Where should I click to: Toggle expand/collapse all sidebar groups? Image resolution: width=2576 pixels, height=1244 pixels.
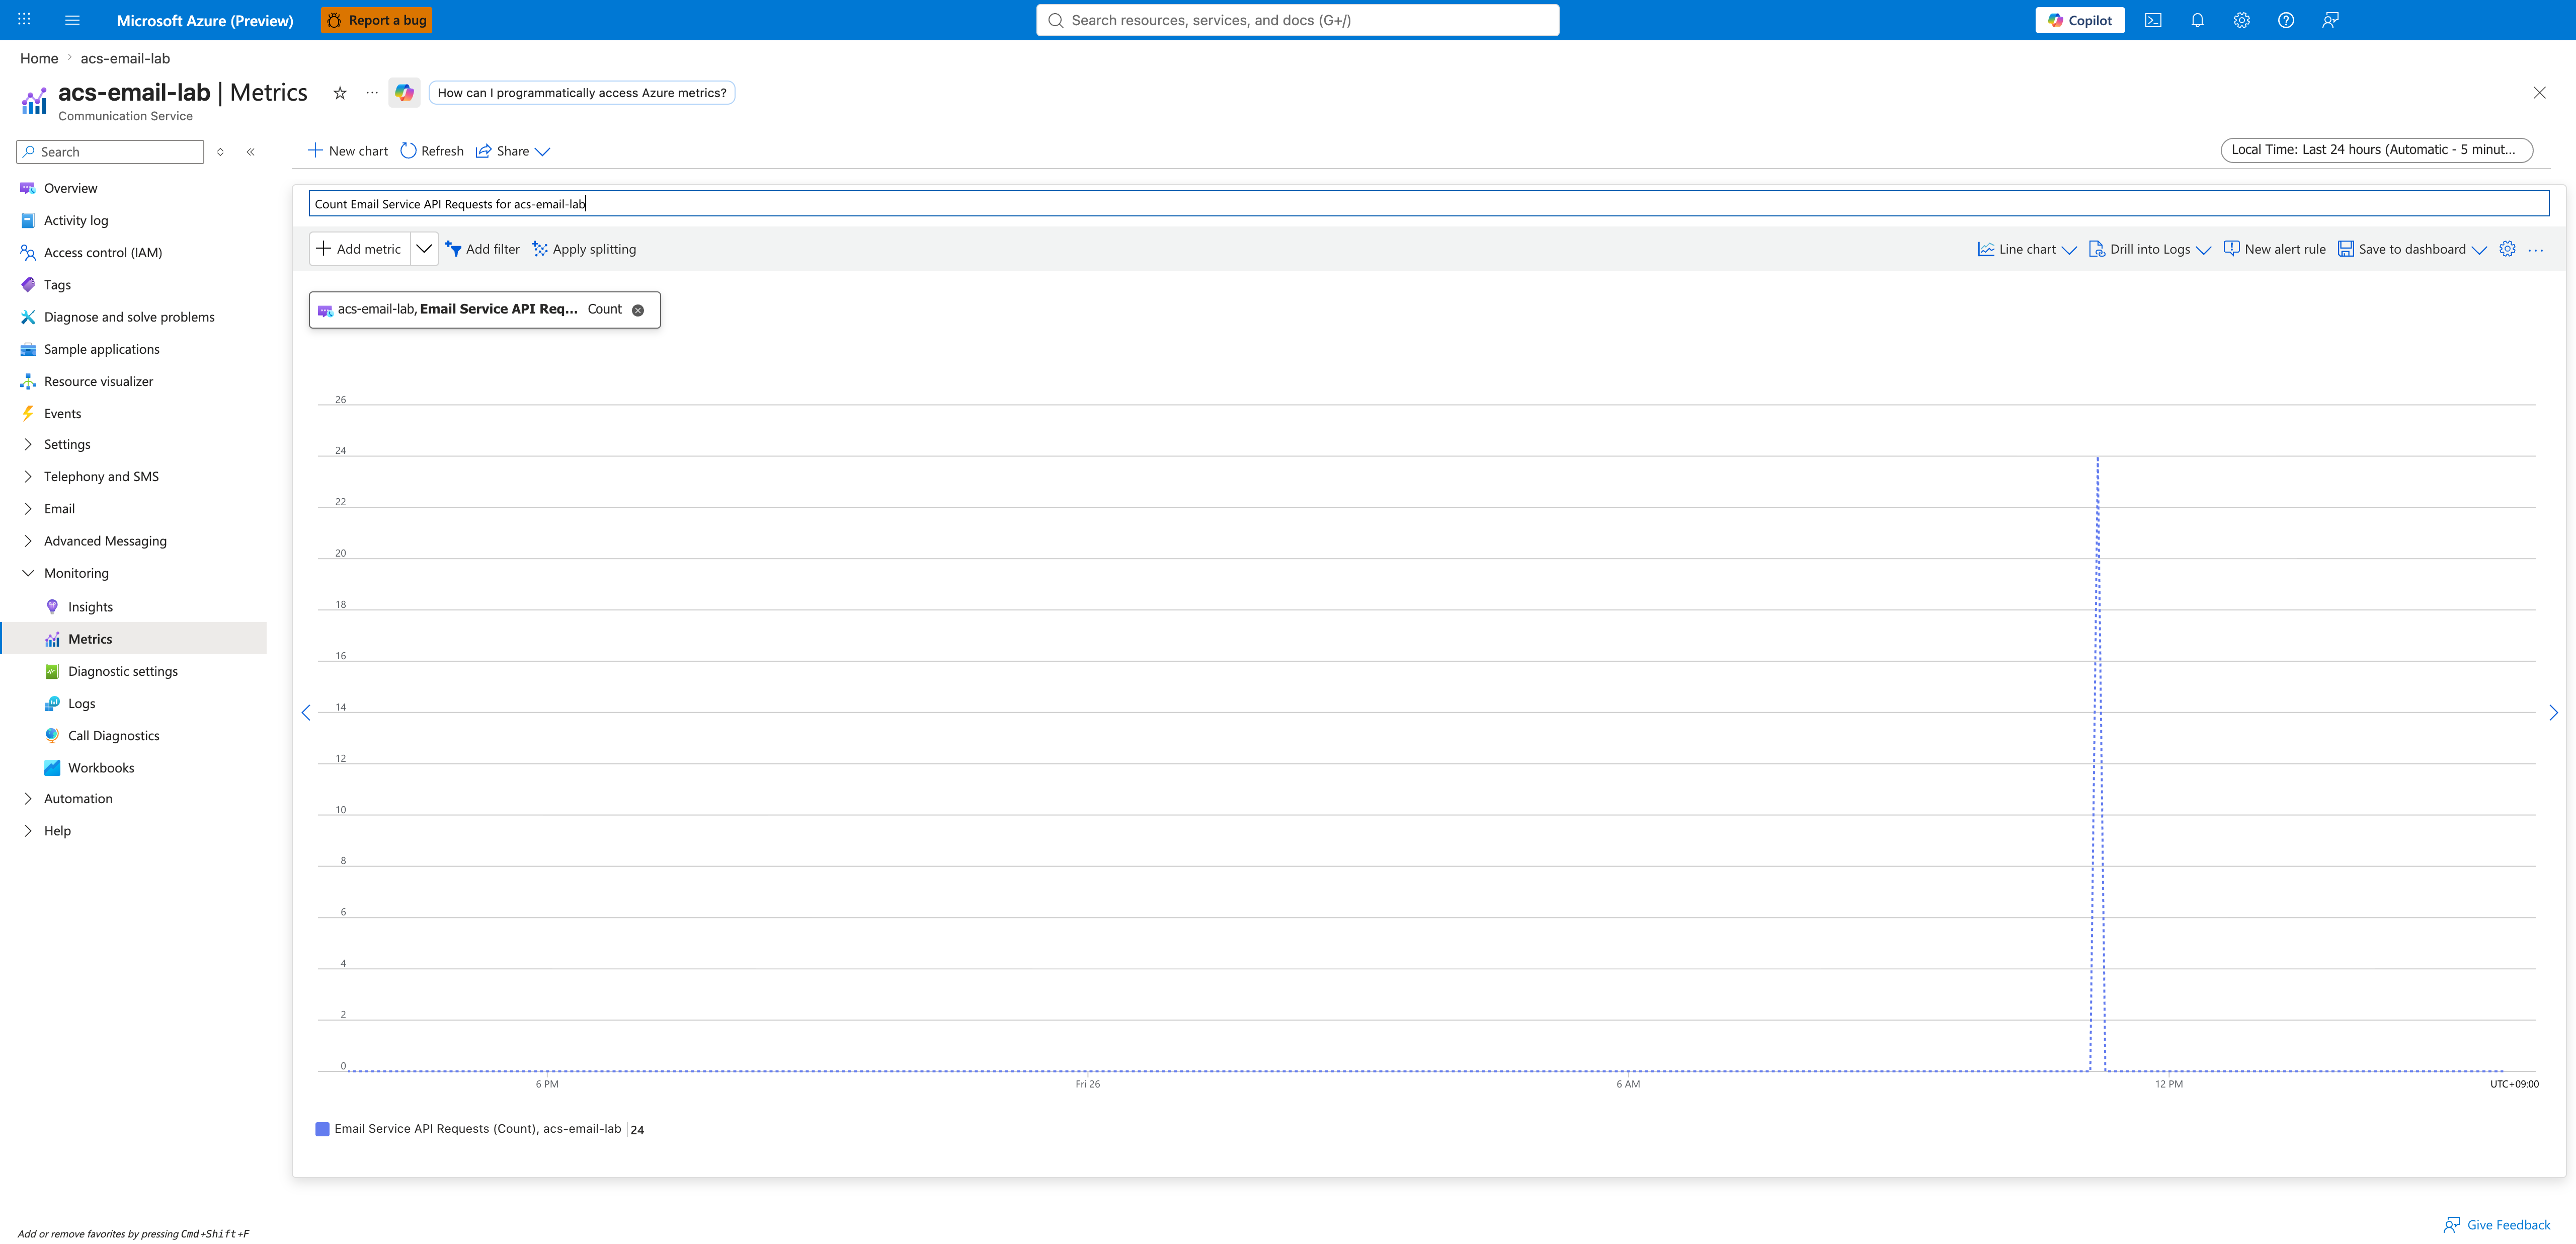pyautogui.click(x=220, y=152)
